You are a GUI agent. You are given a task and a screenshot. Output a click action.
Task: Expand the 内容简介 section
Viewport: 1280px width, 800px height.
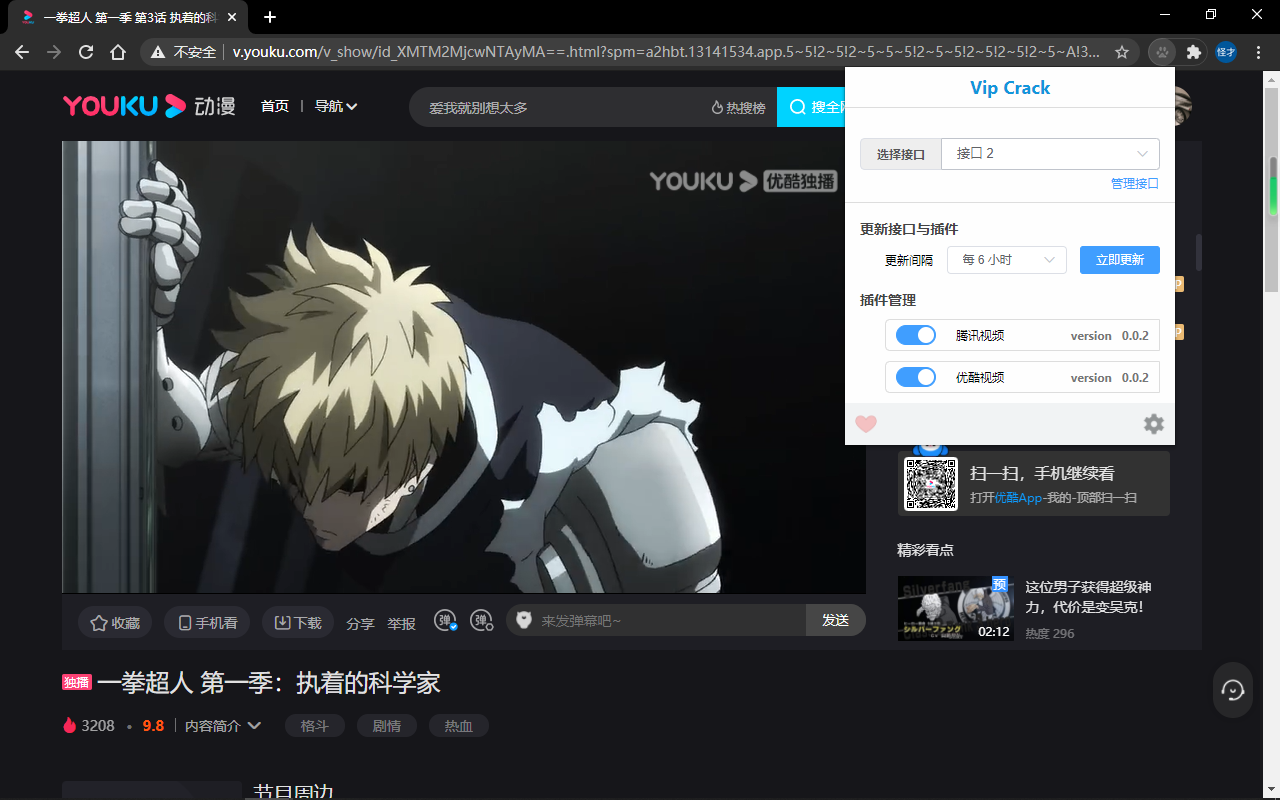223,726
